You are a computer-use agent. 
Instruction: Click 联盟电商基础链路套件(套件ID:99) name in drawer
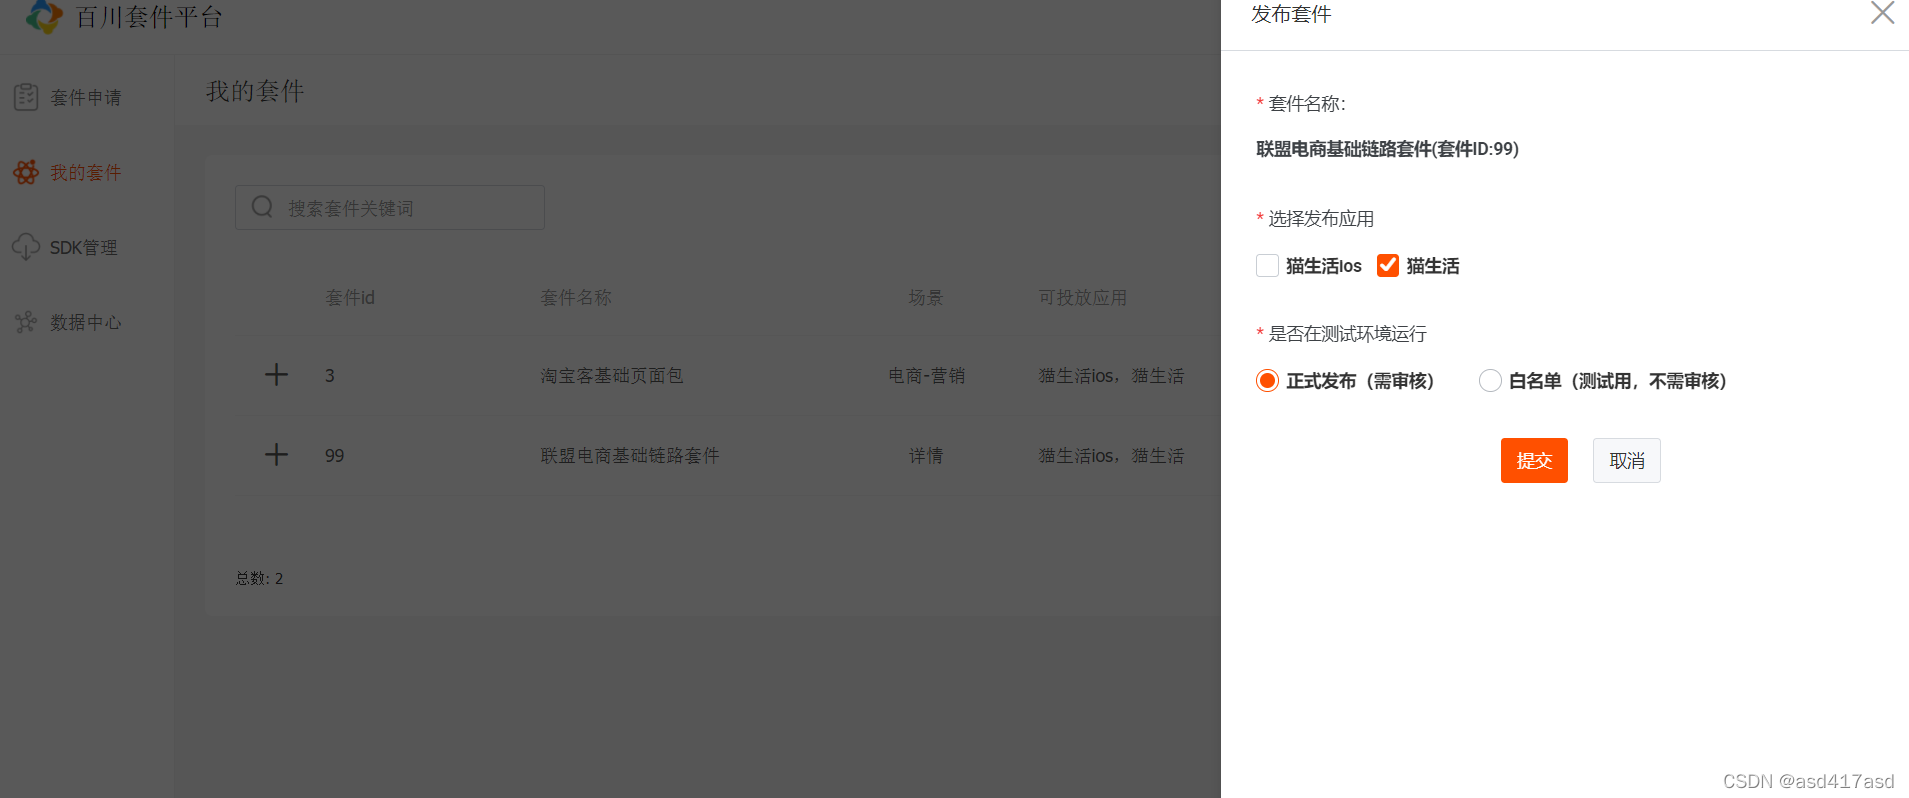click(x=1387, y=149)
